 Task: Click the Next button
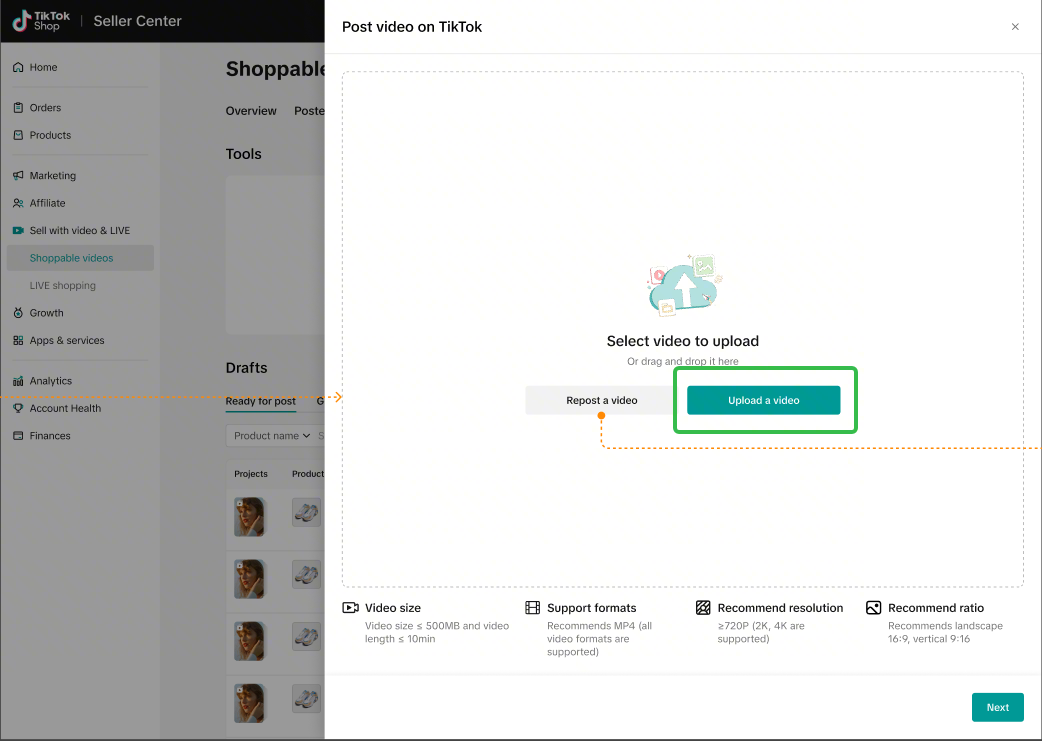(x=997, y=707)
